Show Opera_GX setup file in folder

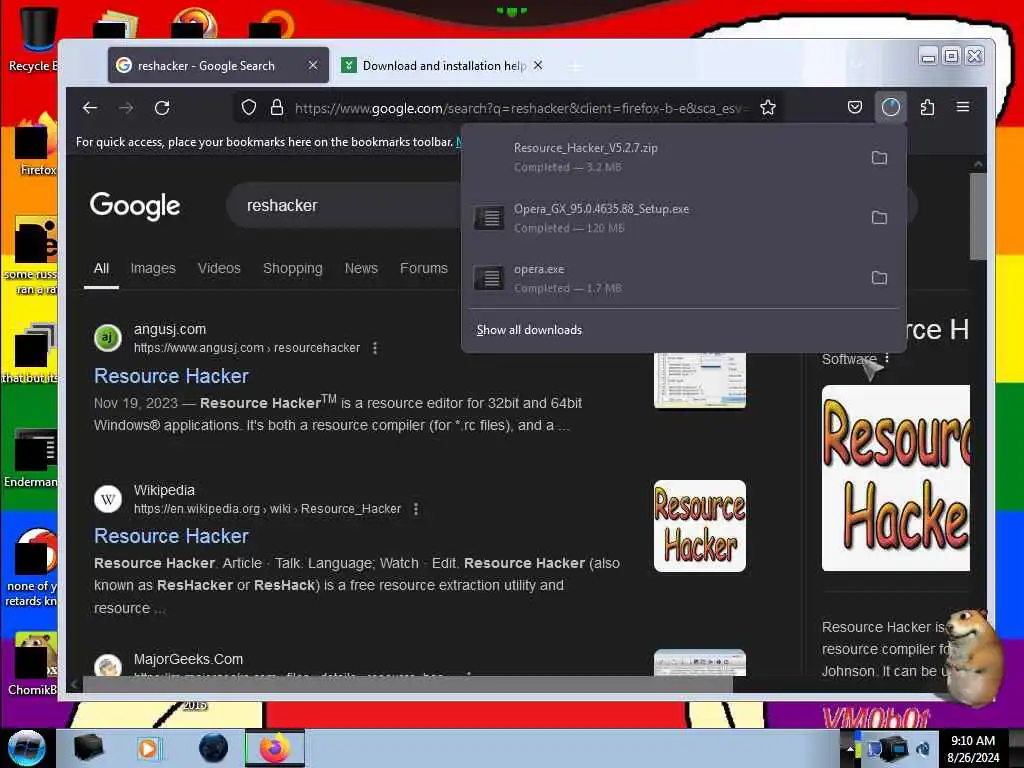coord(879,217)
